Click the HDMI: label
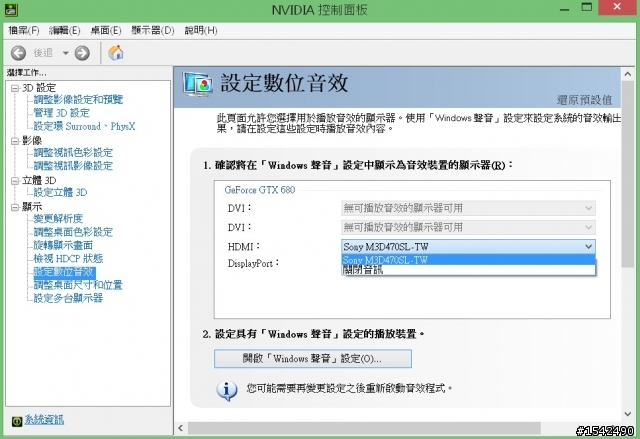640x439 pixels. point(244,246)
